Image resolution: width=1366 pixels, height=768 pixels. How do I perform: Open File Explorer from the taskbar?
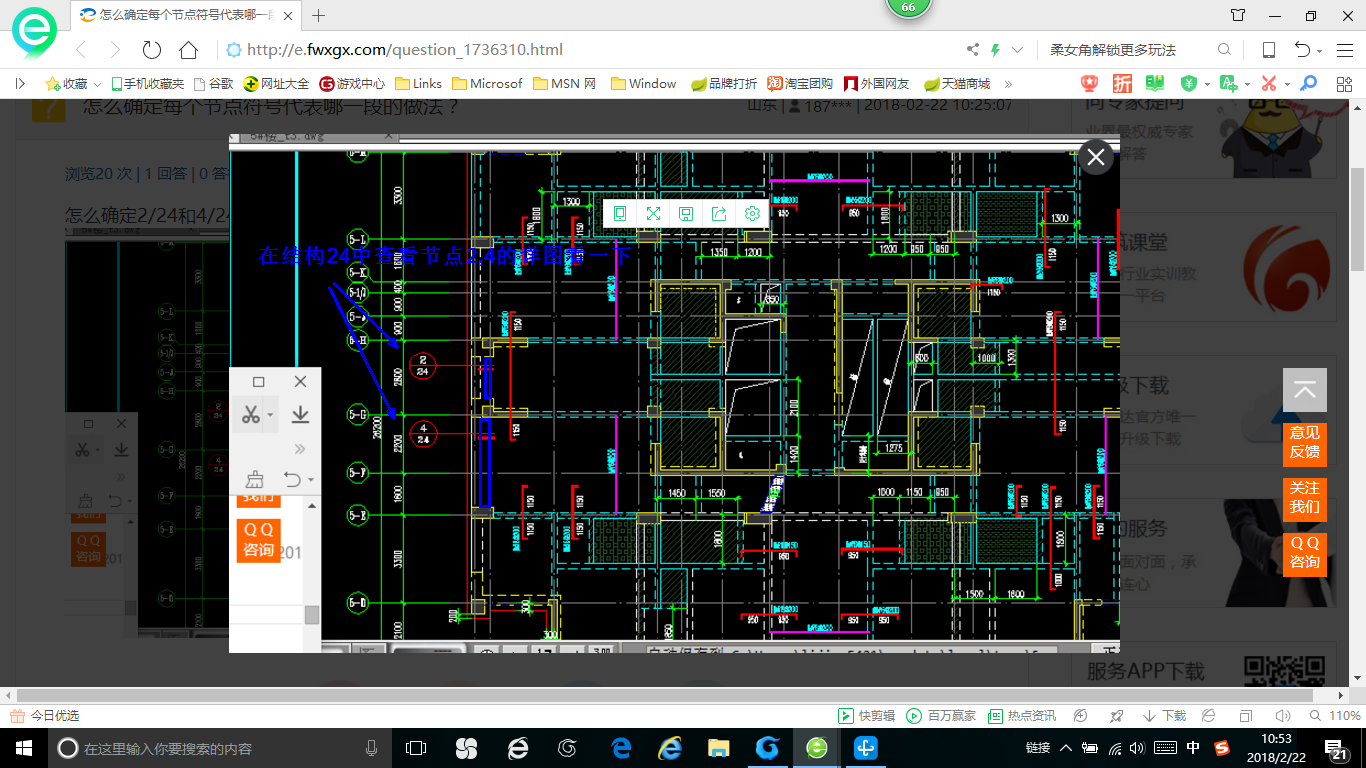718,748
